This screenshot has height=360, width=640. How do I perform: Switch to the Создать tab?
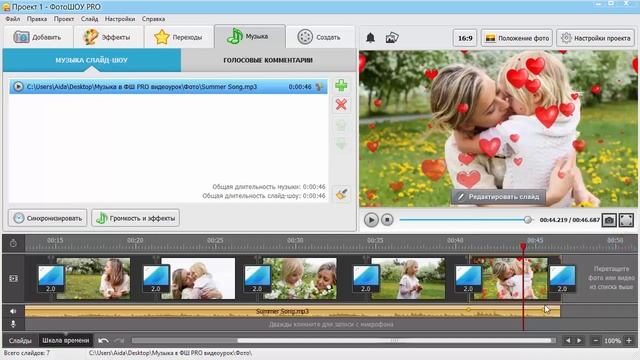click(320, 37)
